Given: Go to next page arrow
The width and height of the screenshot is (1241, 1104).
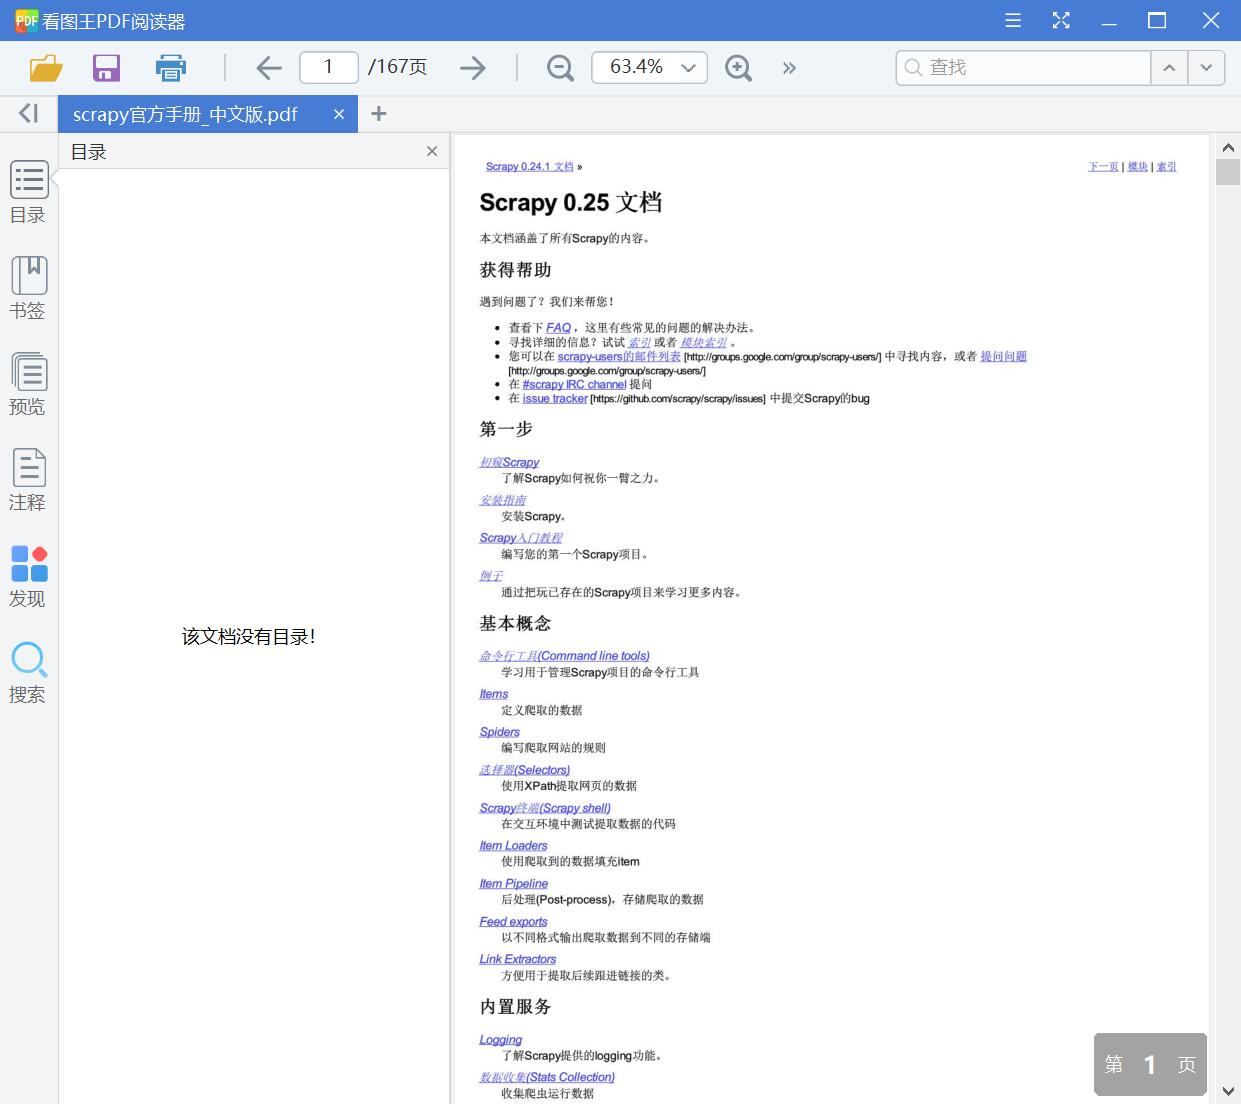Looking at the screenshot, I should click(x=472, y=68).
